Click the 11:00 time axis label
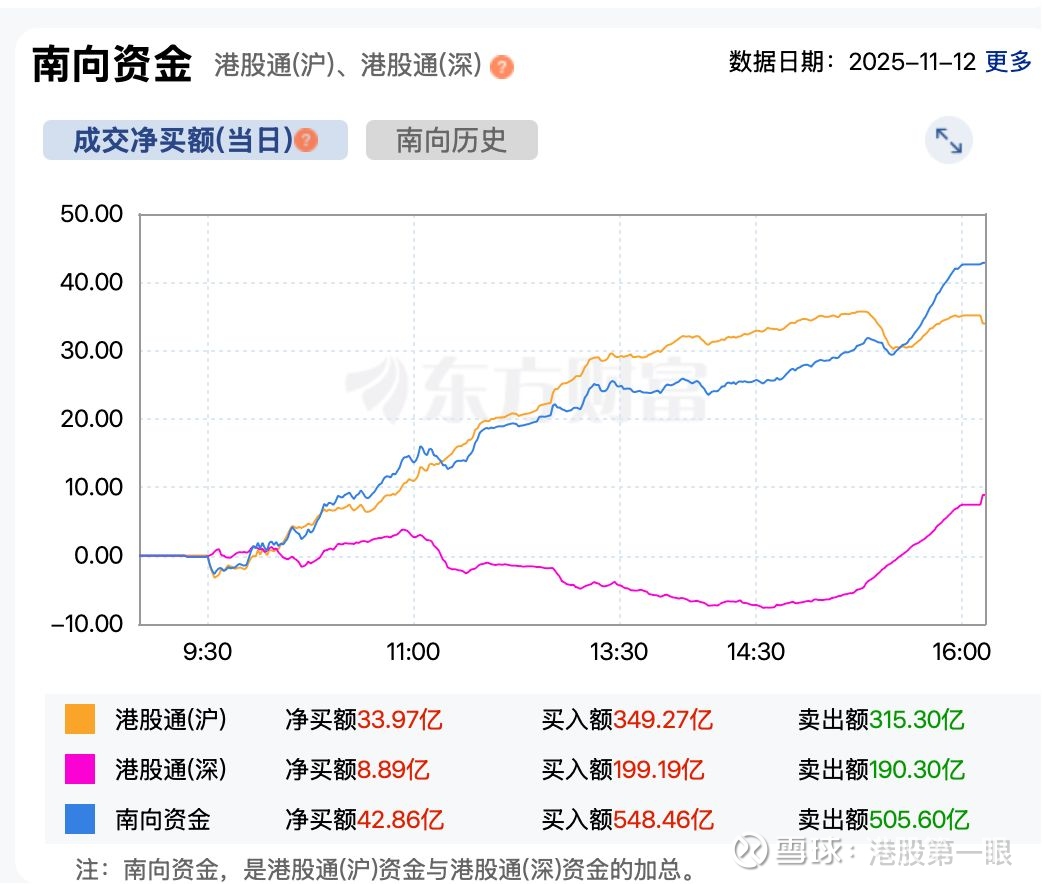The image size is (1042, 884). point(413,652)
